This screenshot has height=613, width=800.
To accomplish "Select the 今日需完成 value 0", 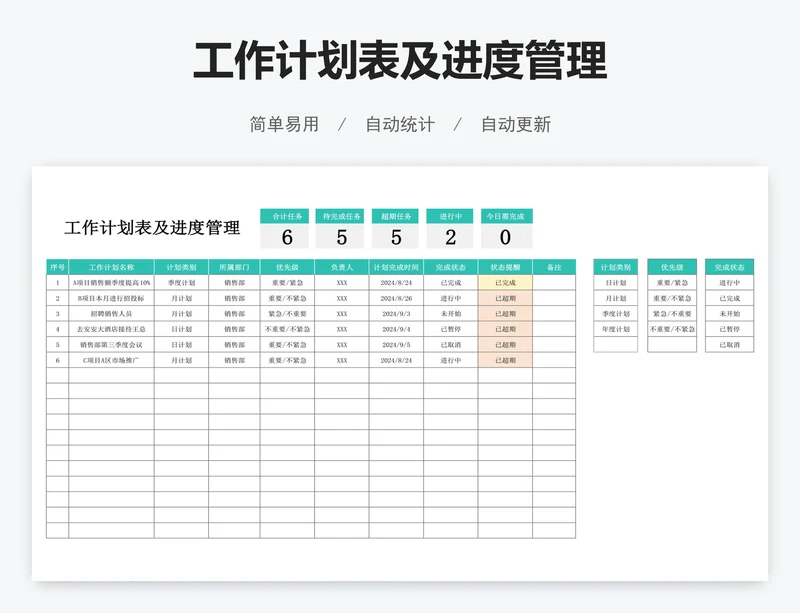I will coord(505,237).
